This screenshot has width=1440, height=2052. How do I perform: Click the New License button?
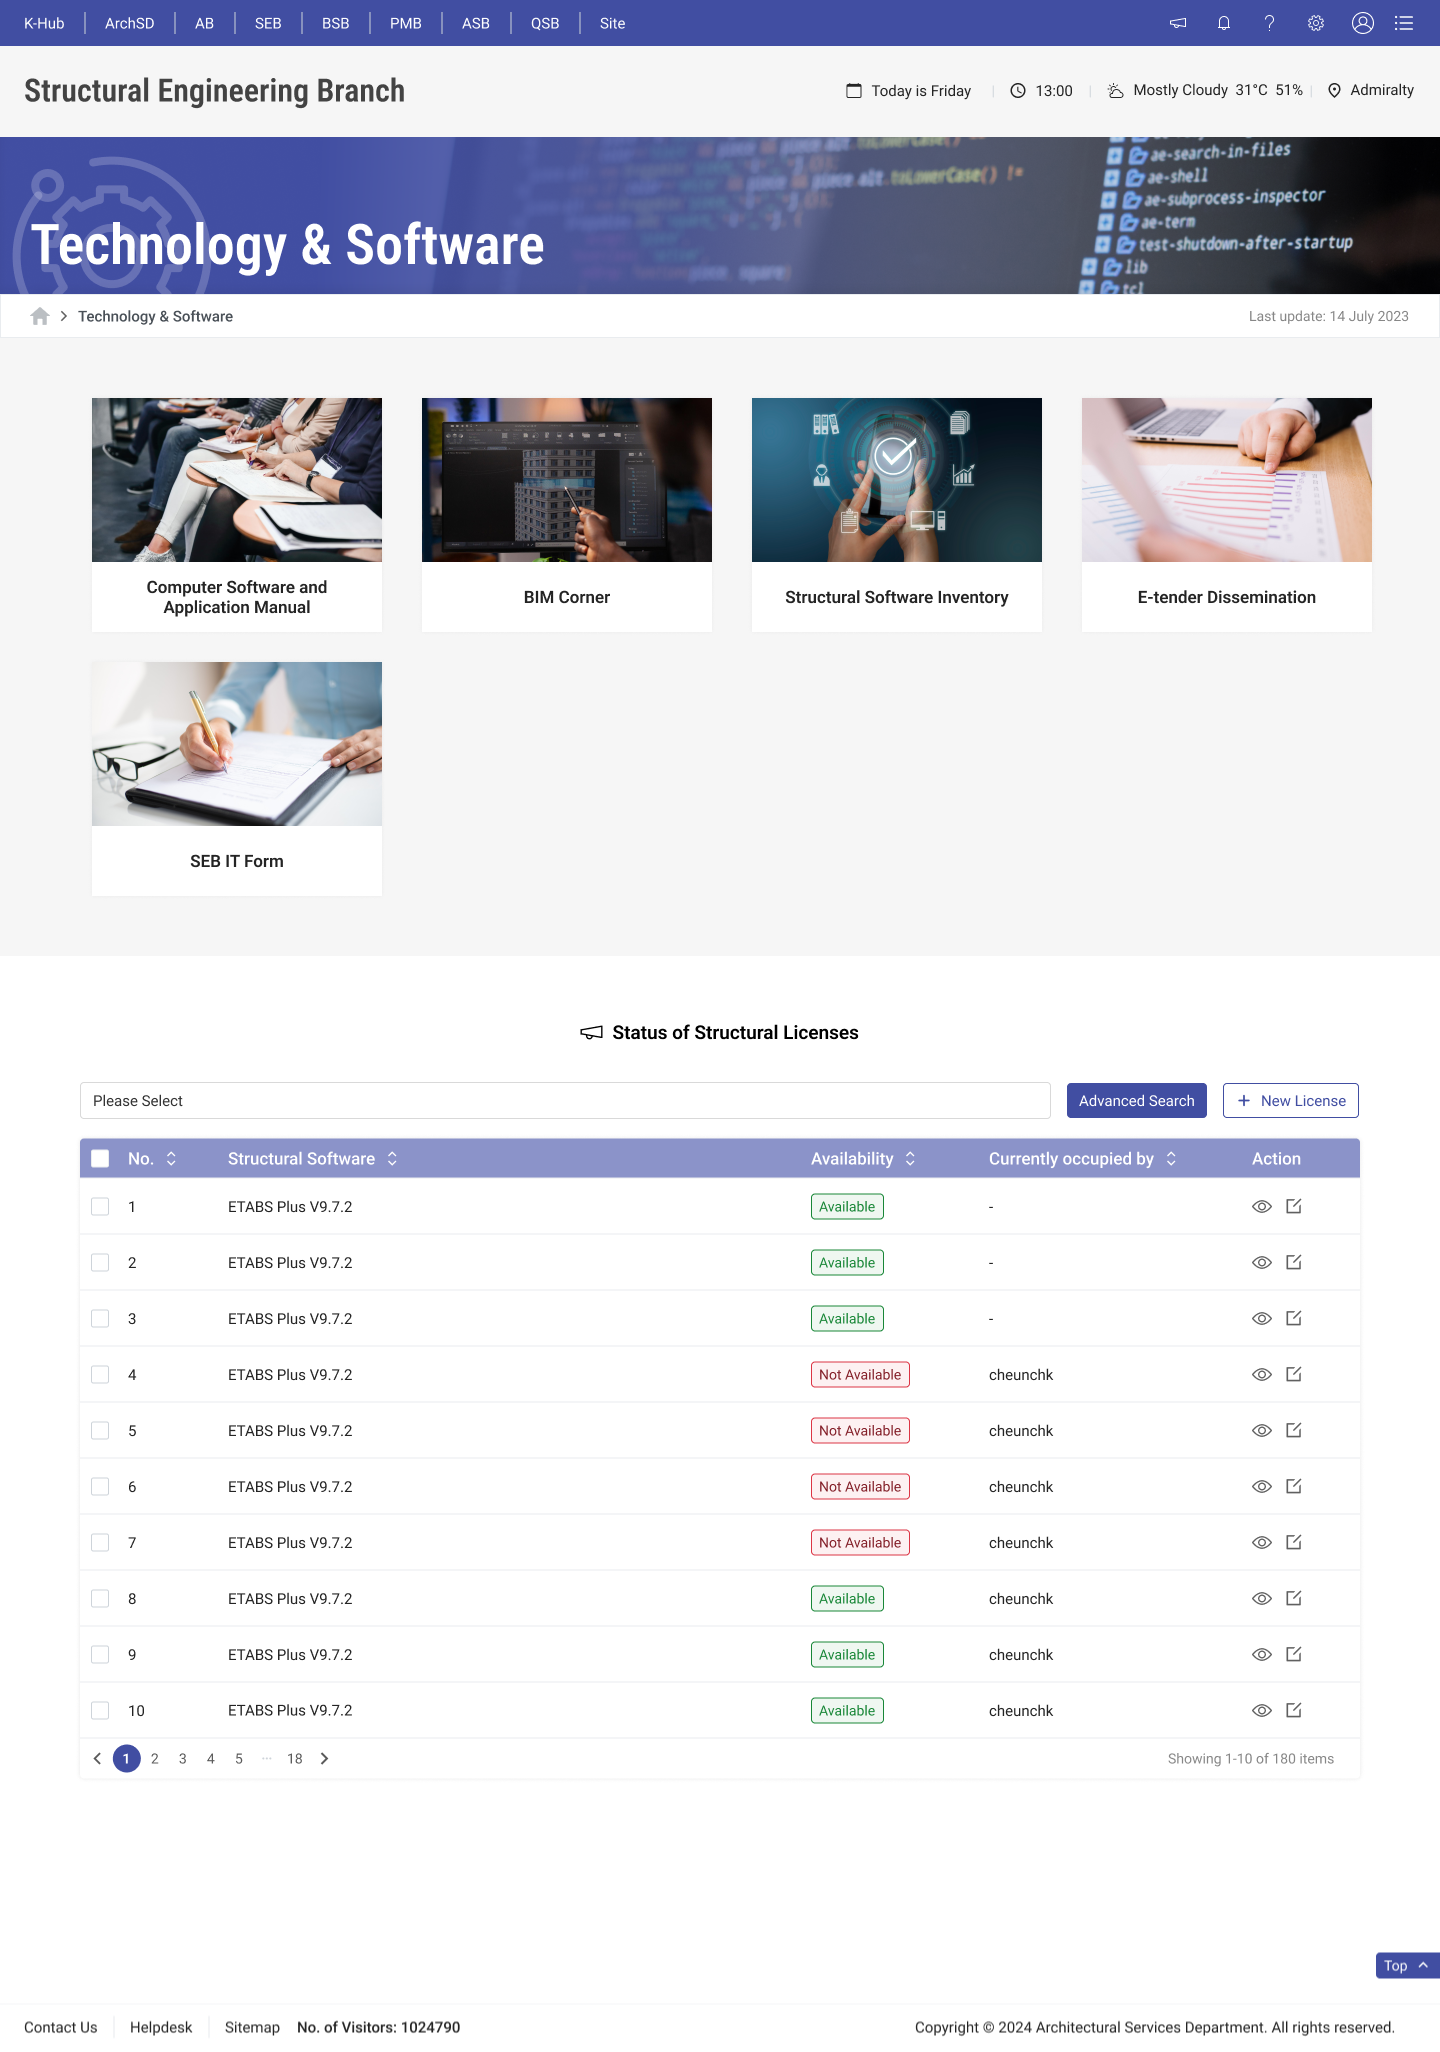point(1290,1100)
